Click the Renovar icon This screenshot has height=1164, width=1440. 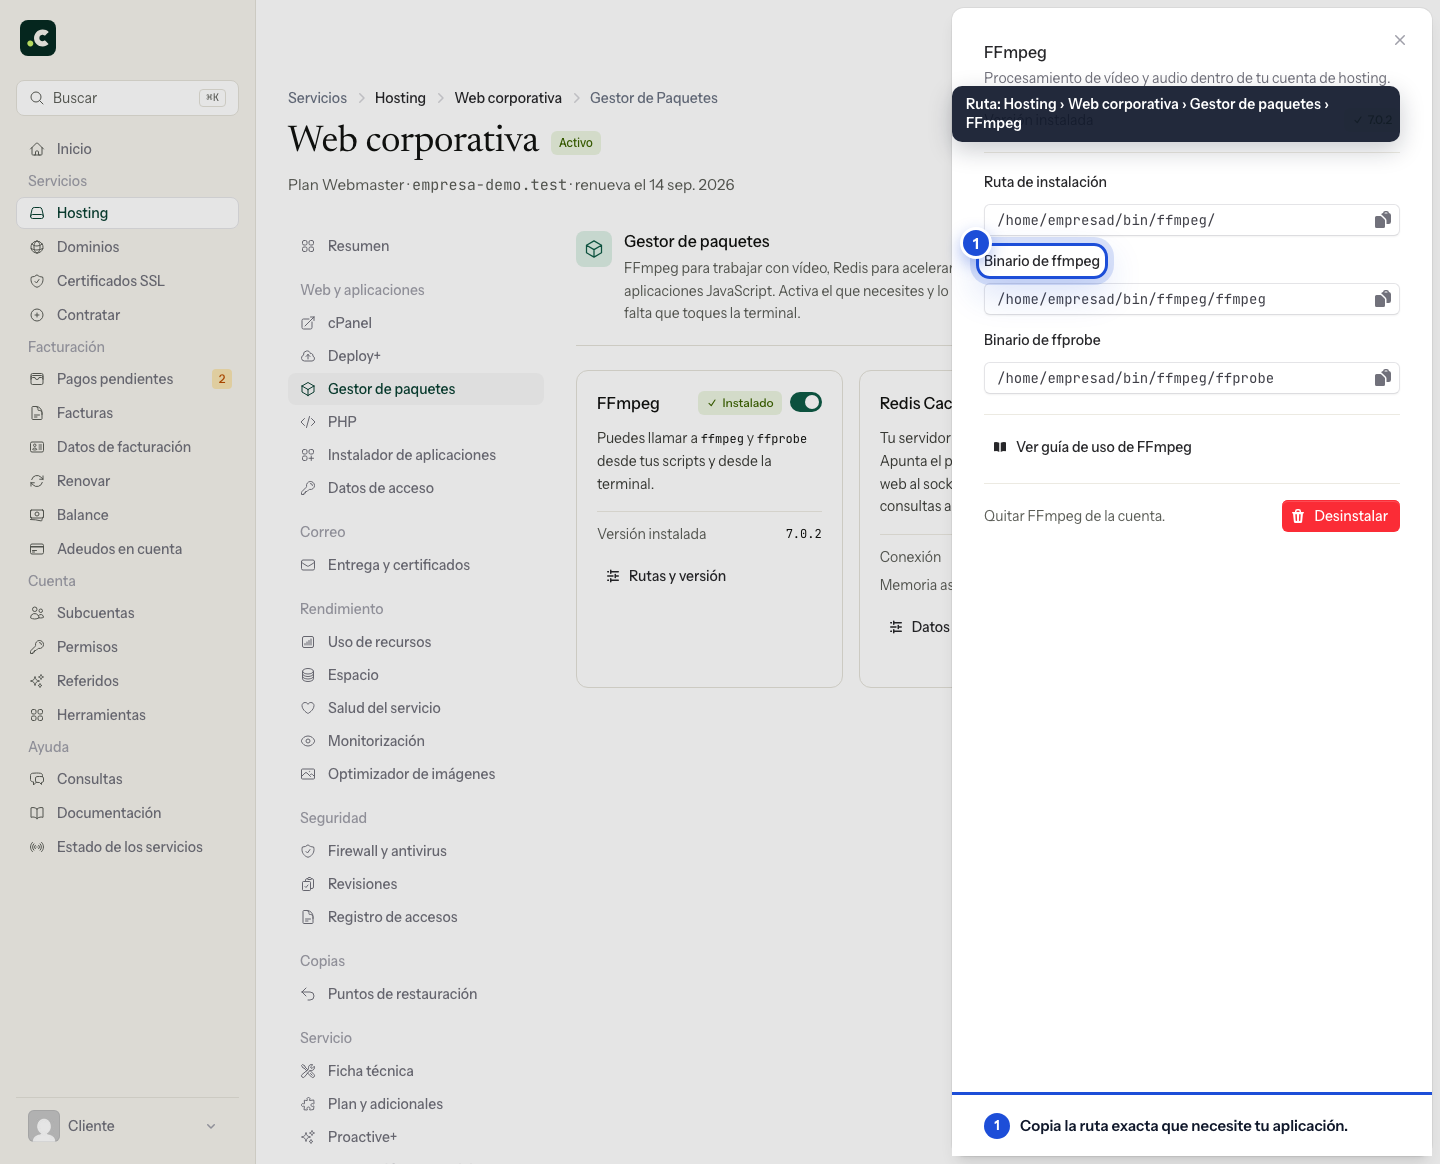pyautogui.click(x=37, y=481)
